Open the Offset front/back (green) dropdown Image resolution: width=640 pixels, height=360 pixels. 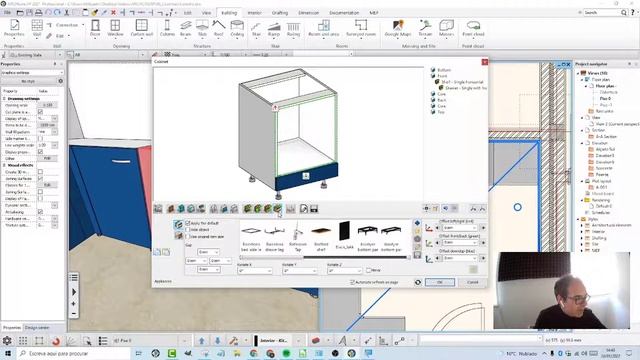point(460,243)
